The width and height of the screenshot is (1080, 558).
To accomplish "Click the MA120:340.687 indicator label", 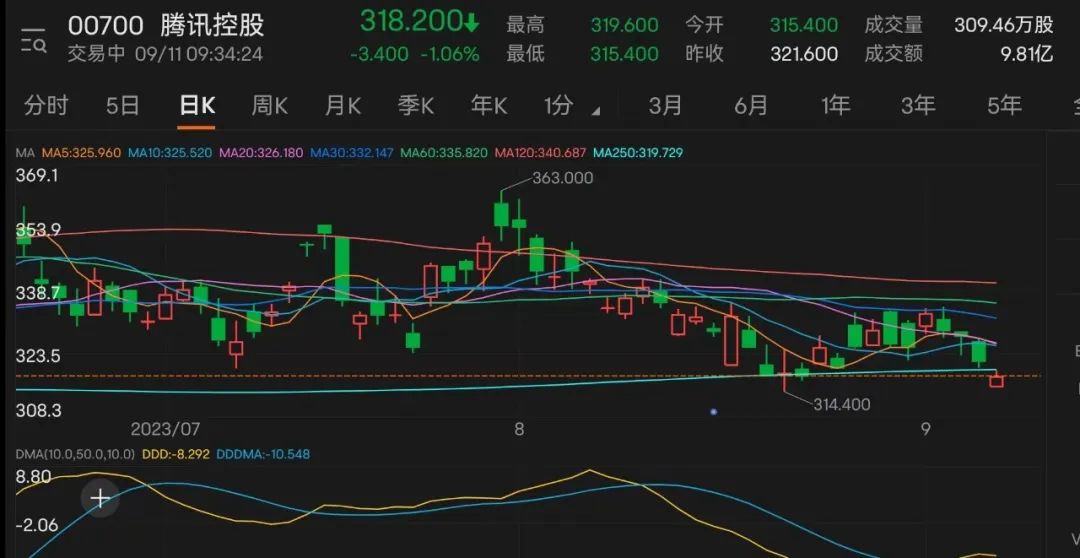I will point(540,152).
